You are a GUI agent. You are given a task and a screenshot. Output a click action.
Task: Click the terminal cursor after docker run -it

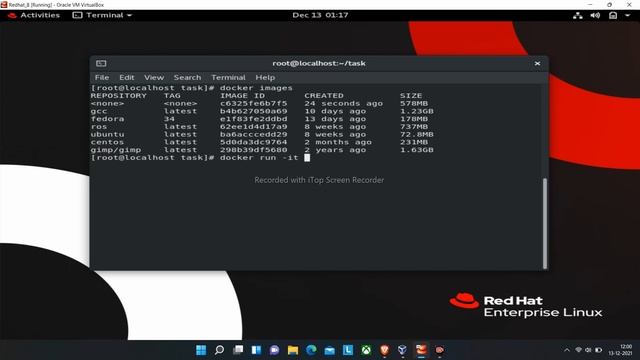point(307,158)
